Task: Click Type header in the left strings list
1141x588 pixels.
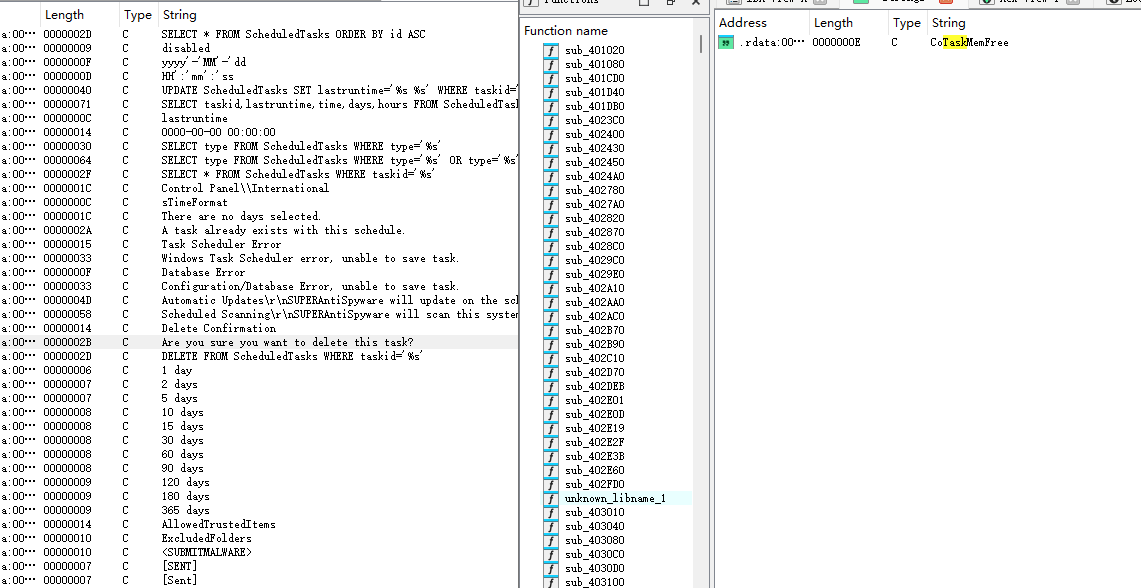Action: pyautogui.click(x=138, y=15)
